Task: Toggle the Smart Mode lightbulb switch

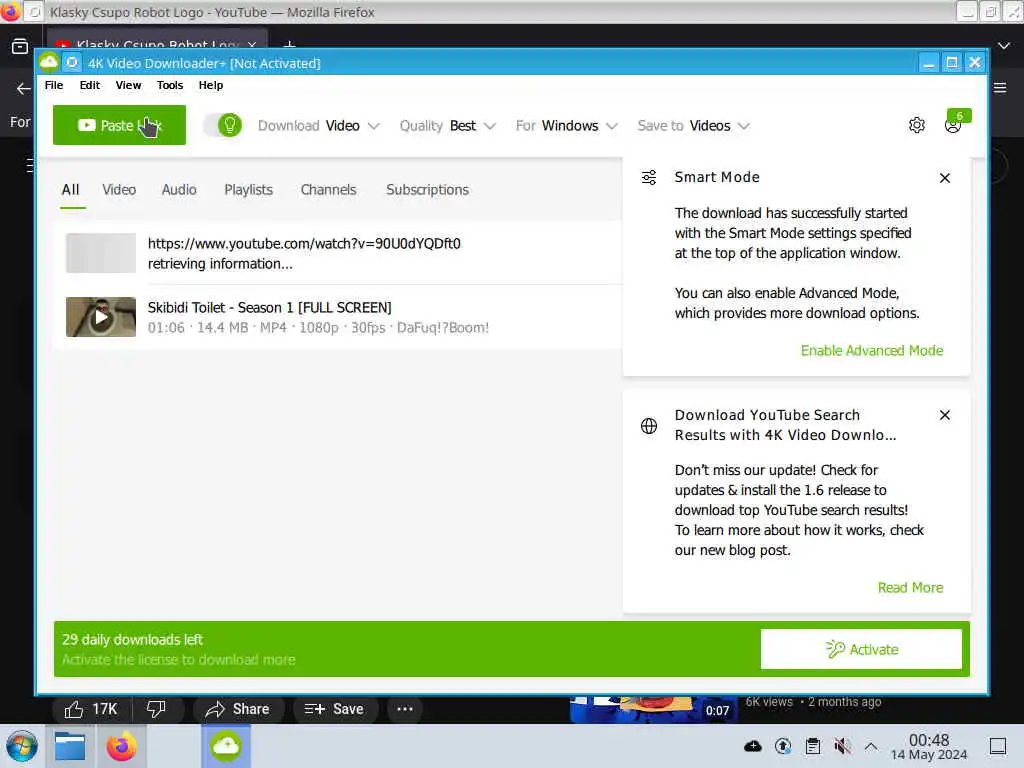Action: [x=223, y=125]
